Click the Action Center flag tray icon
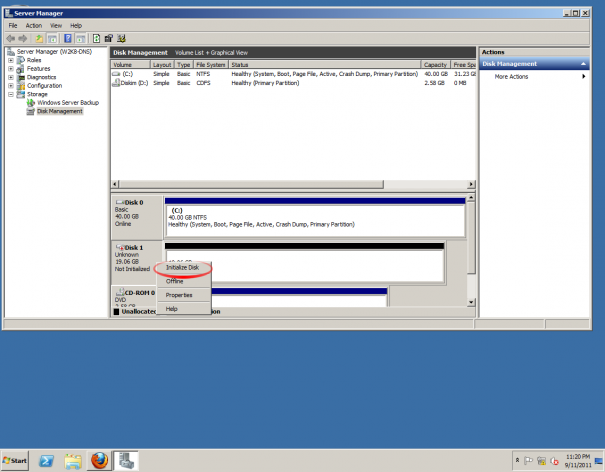 (528, 460)
